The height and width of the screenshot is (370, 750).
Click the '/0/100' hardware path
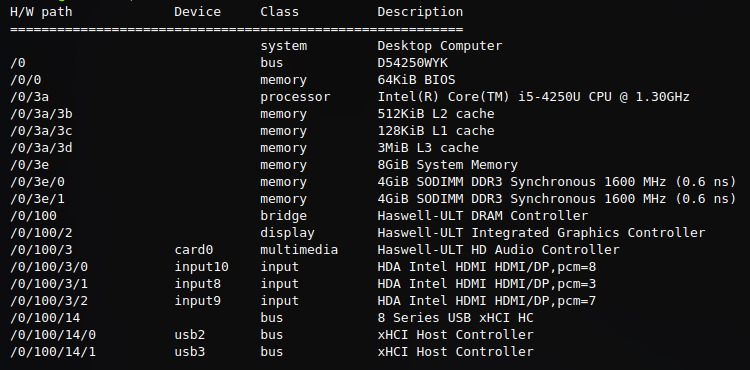point(33,216)
